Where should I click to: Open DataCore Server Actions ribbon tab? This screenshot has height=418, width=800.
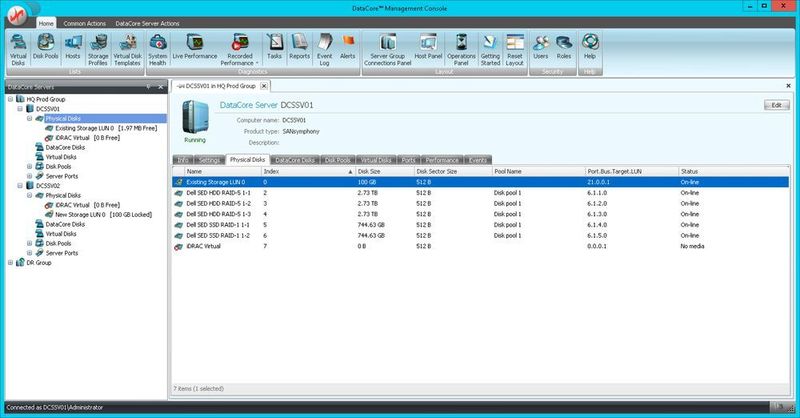pos(147,23)
